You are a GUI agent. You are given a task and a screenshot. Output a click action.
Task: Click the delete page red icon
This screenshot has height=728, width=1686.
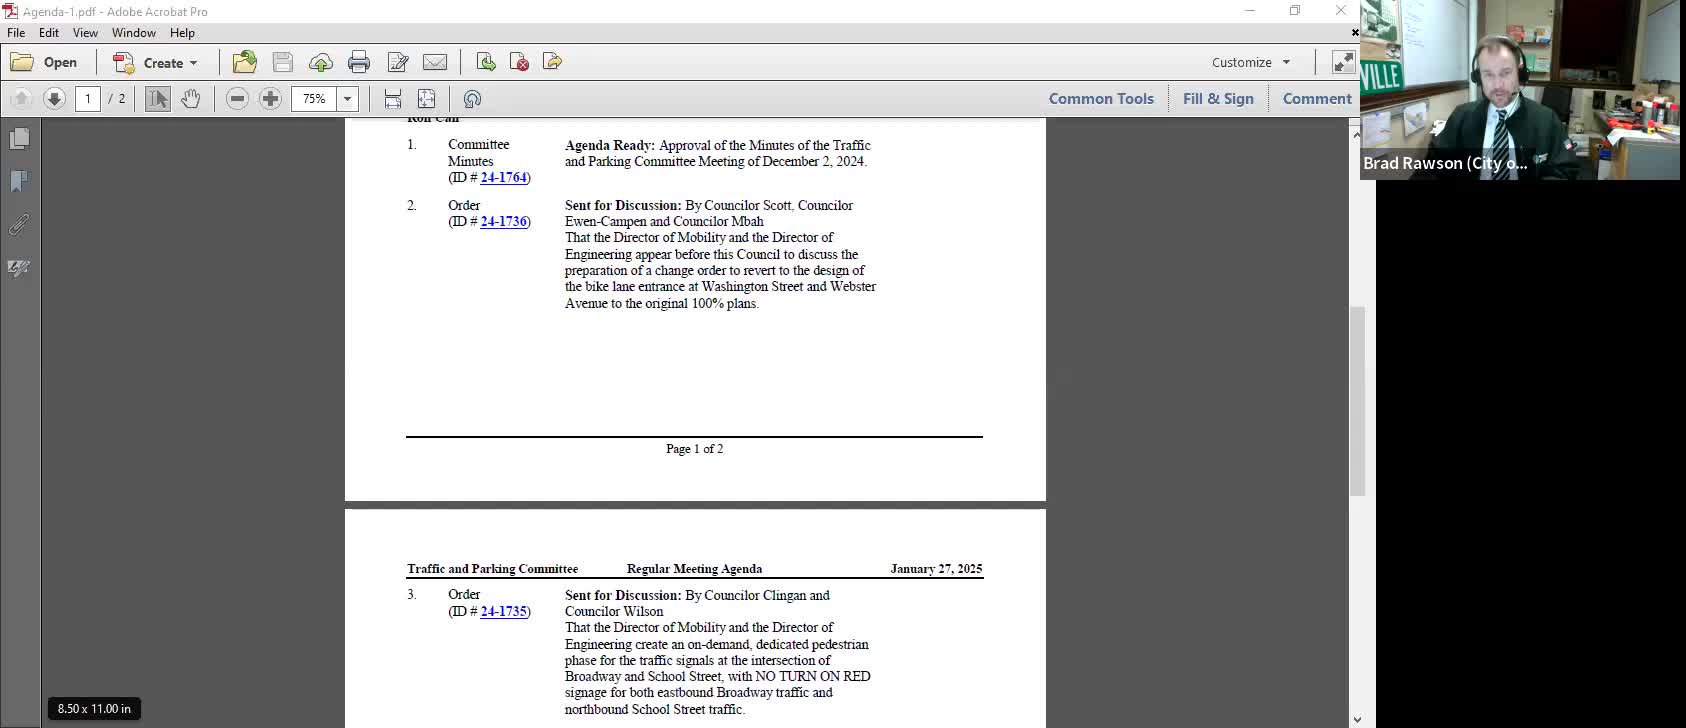tap(519, 62)
